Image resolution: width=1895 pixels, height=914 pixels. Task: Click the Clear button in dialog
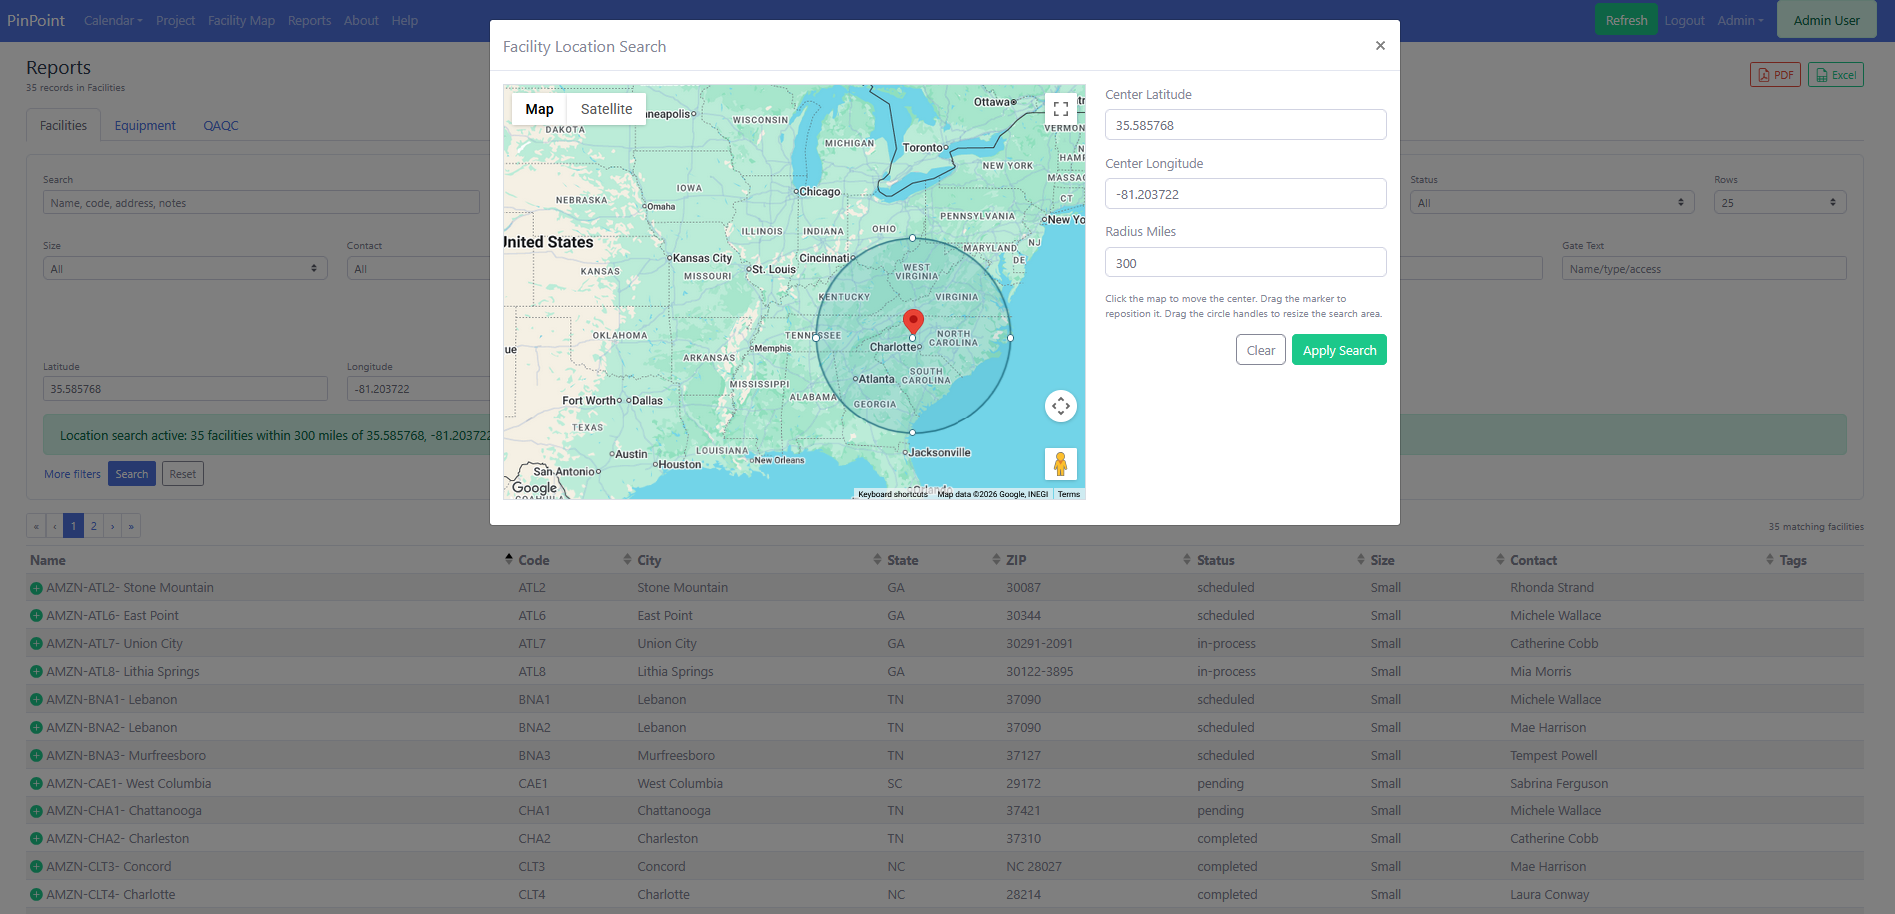1261,350
